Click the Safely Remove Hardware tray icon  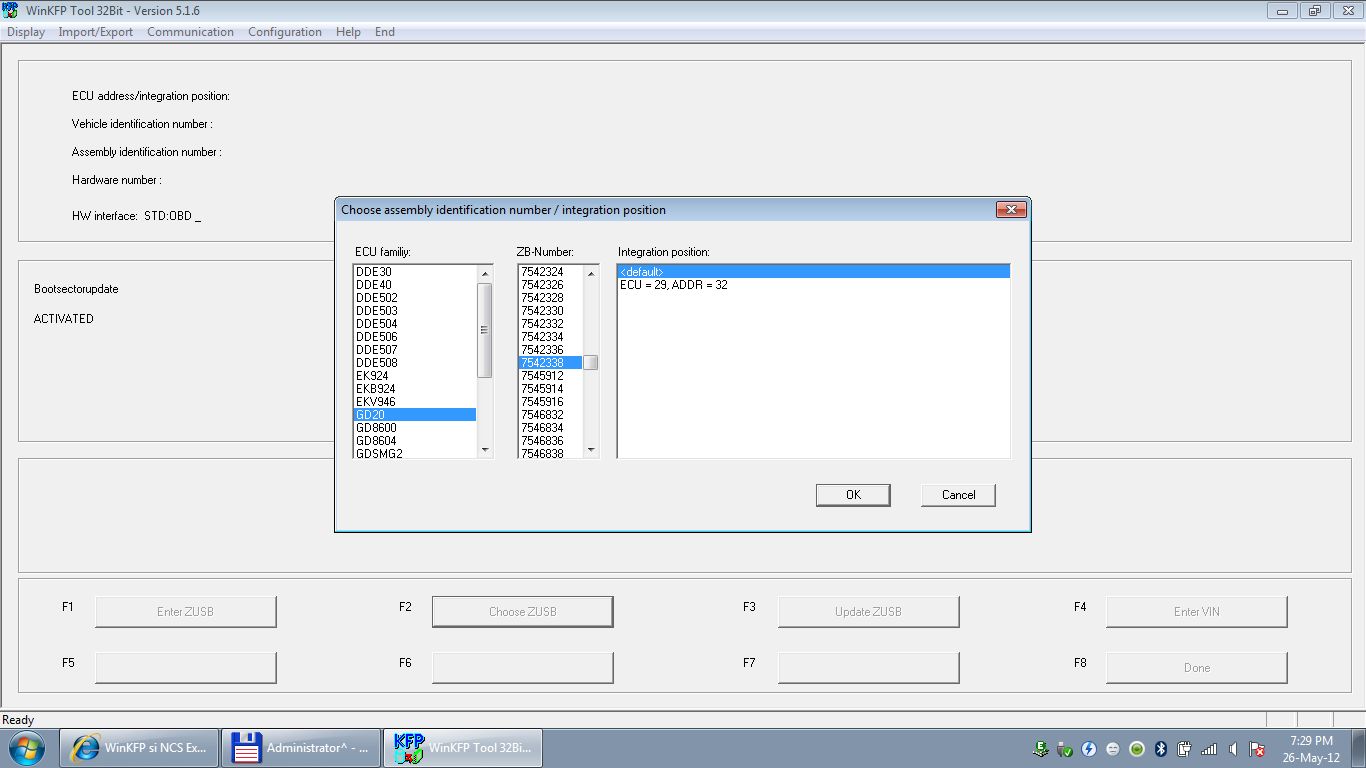pos(1065,748)
